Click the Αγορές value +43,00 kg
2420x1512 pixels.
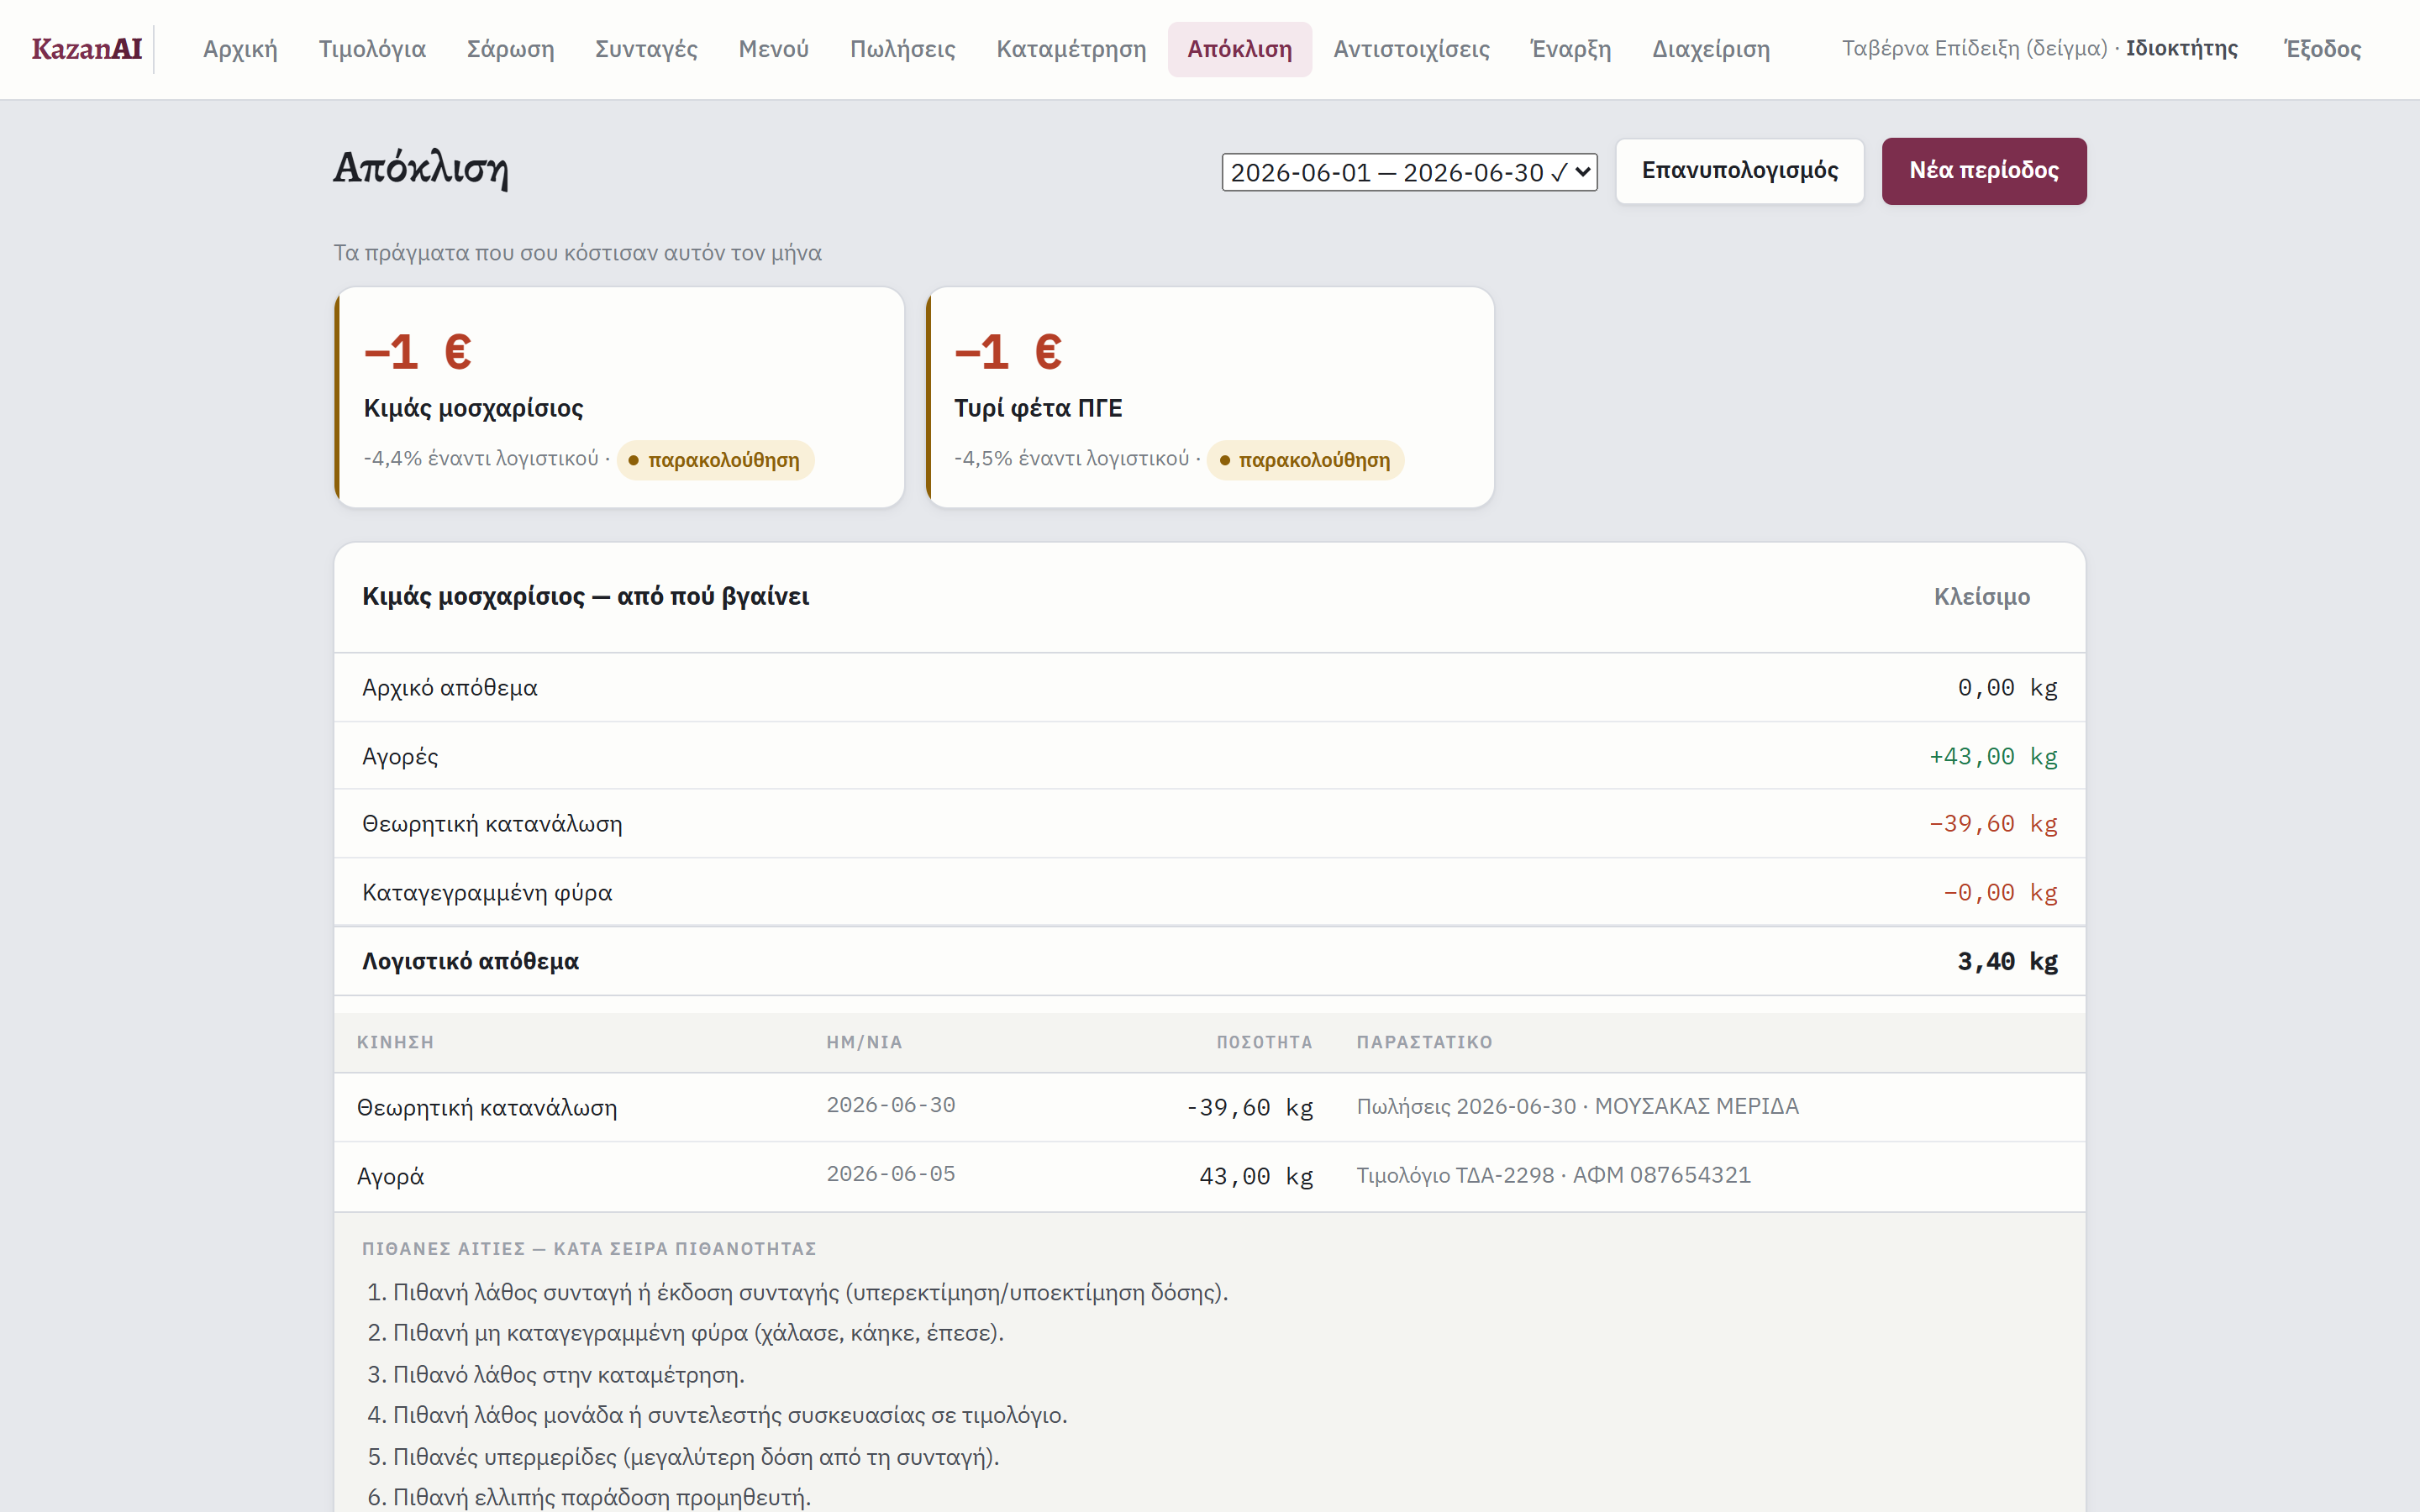(x=1992, y=756)
